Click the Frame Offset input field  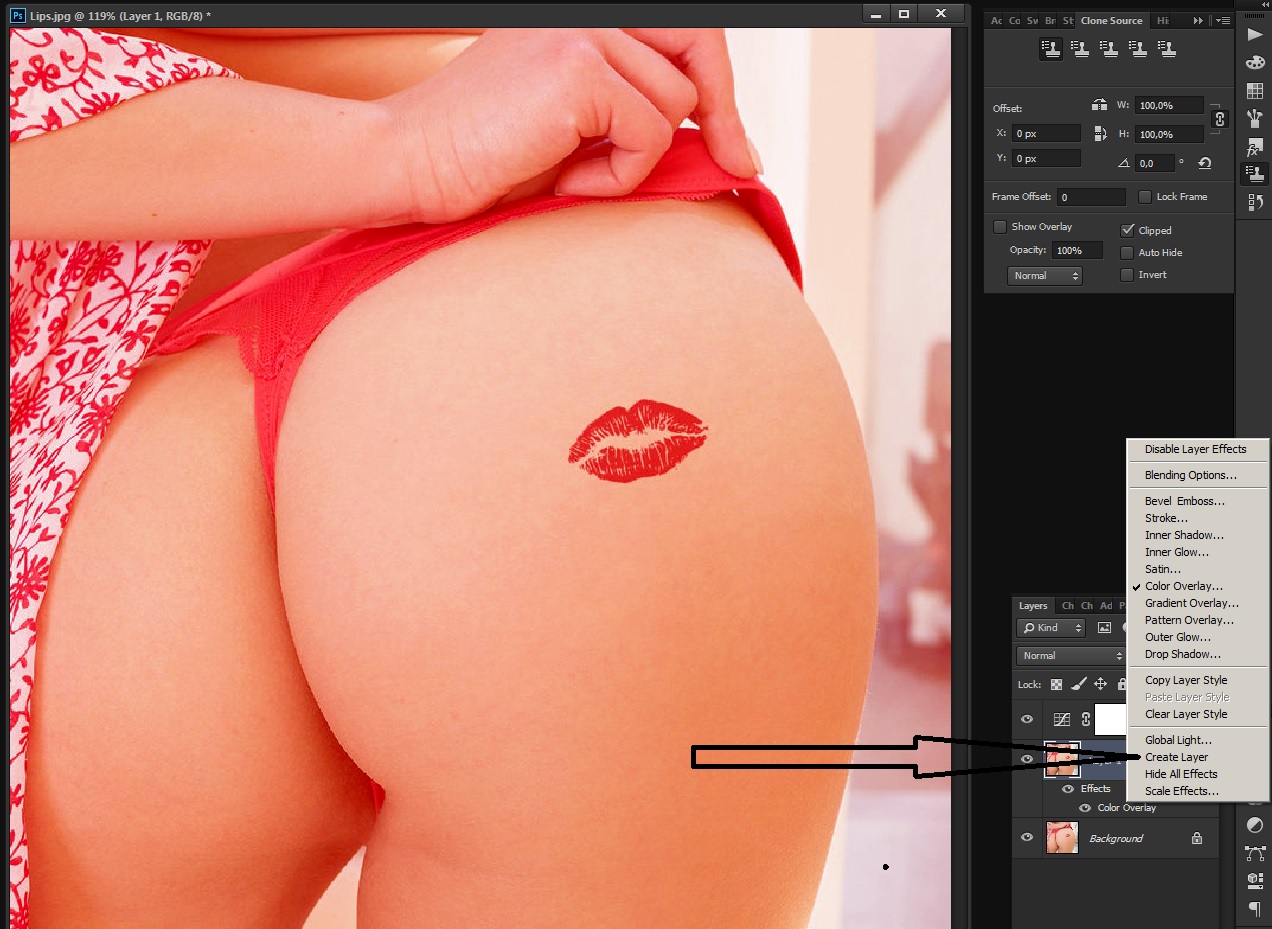[1092, 198]
